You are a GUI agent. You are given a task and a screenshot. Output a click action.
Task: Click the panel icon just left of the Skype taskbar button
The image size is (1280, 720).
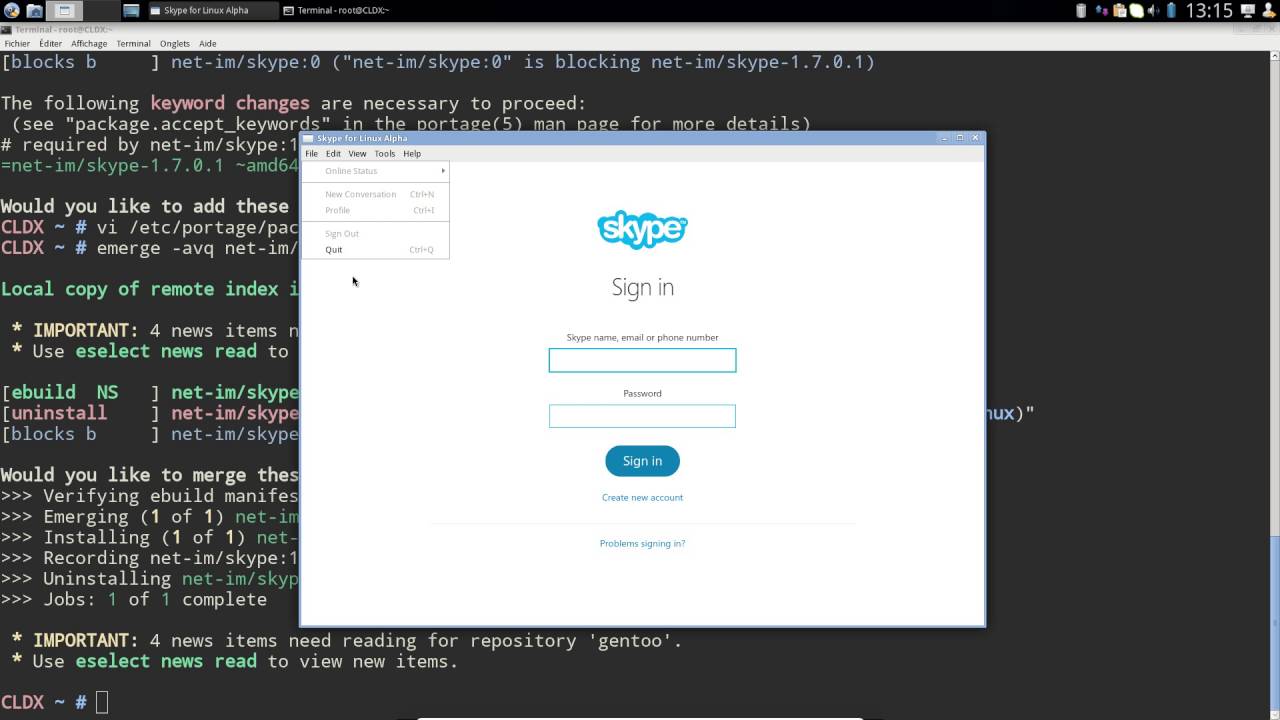pos(131,11)
